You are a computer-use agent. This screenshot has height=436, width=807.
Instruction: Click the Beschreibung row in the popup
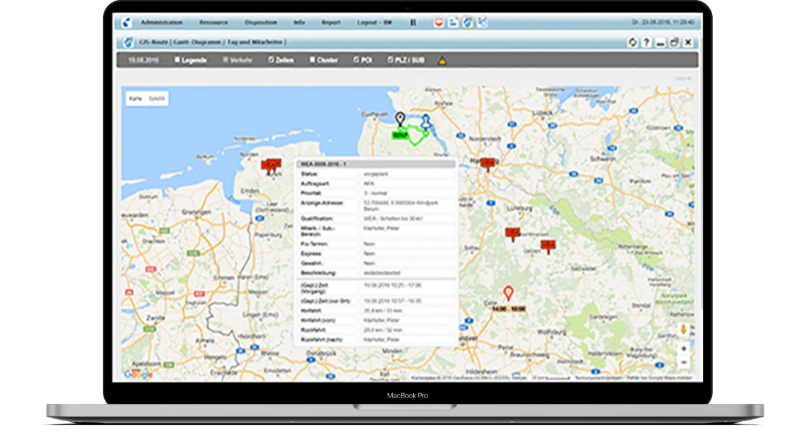376,273
